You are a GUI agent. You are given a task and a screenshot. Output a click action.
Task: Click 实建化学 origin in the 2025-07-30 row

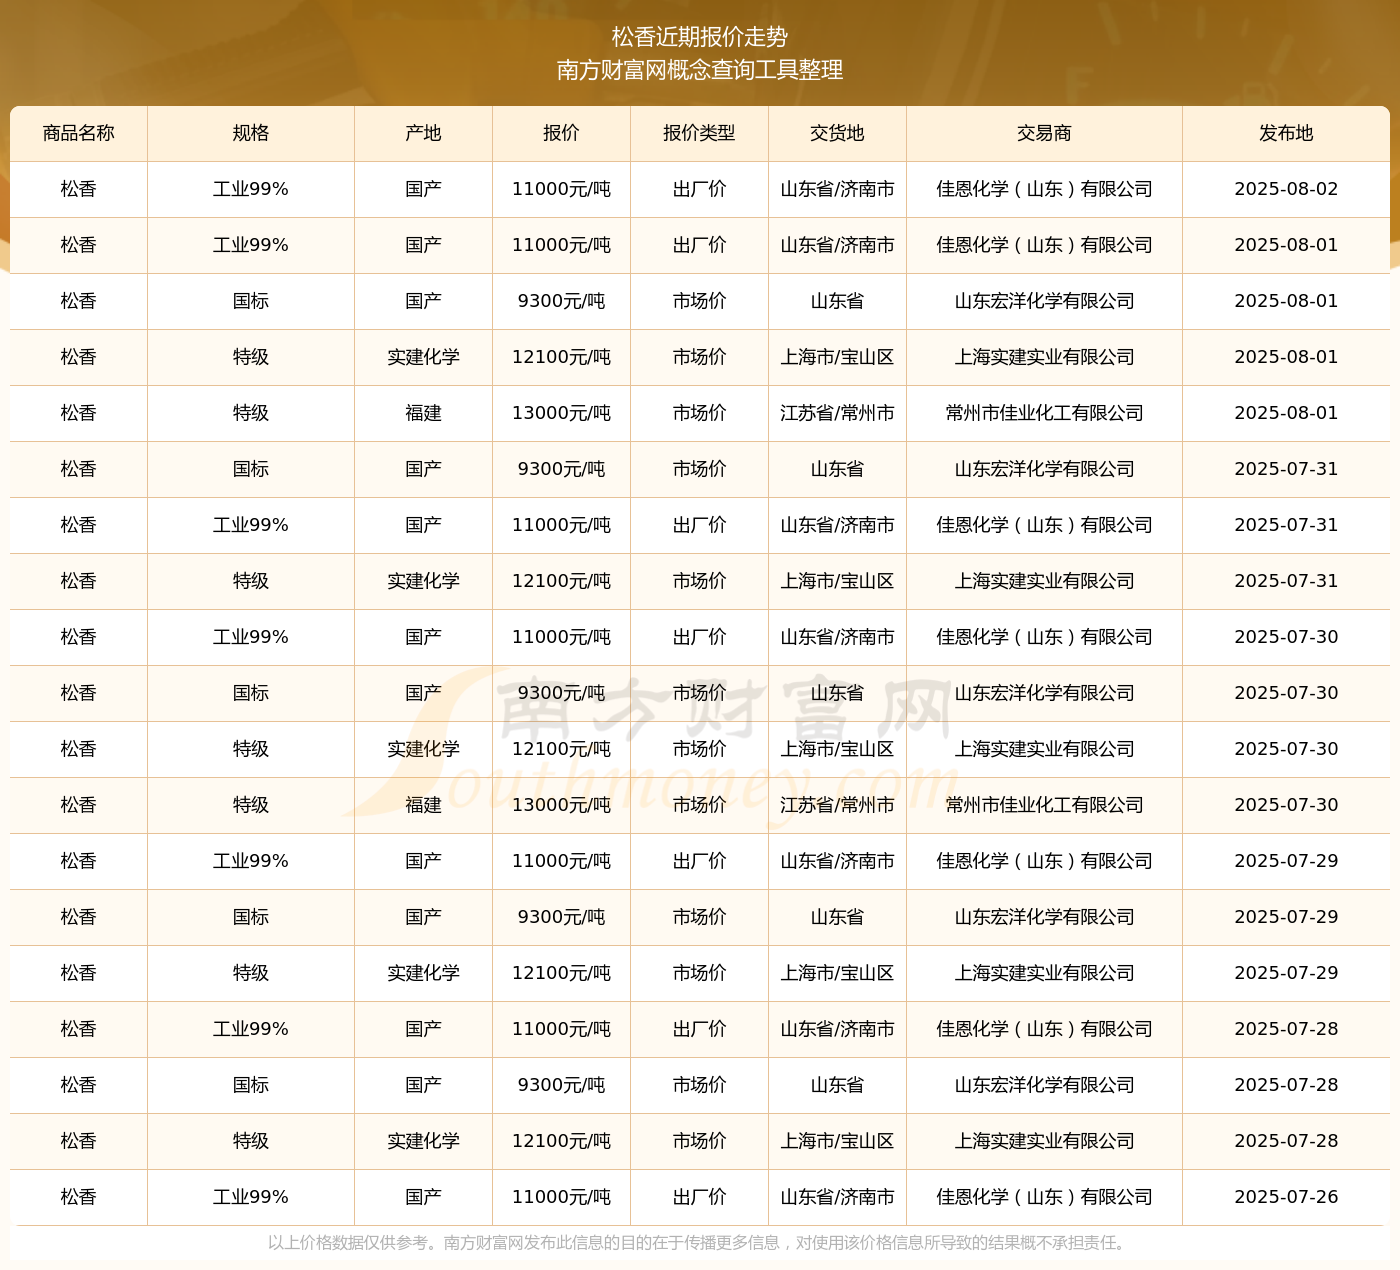(423, 749)
